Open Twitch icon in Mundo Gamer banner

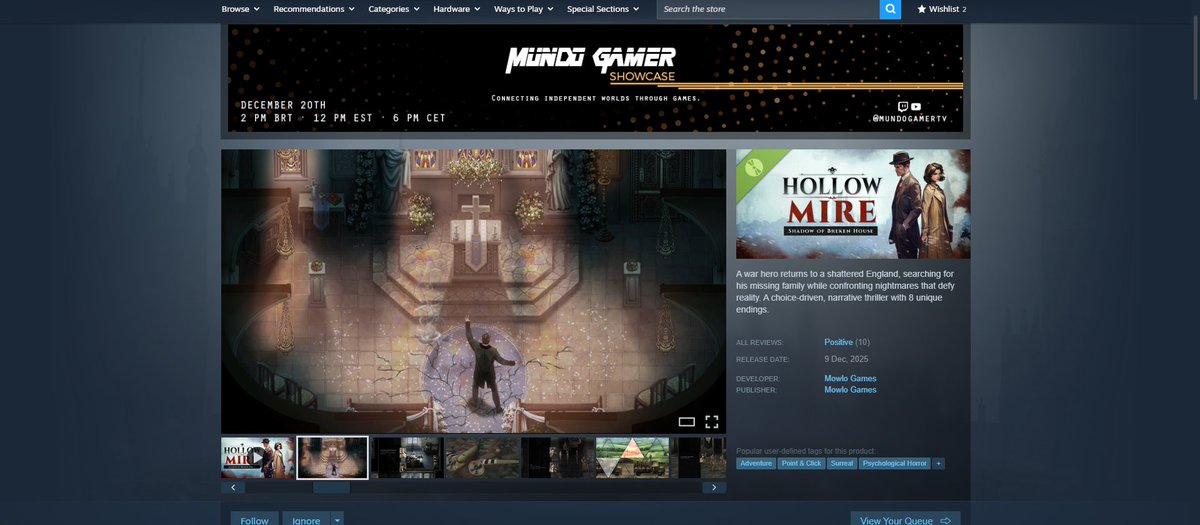tap(903, 106)
